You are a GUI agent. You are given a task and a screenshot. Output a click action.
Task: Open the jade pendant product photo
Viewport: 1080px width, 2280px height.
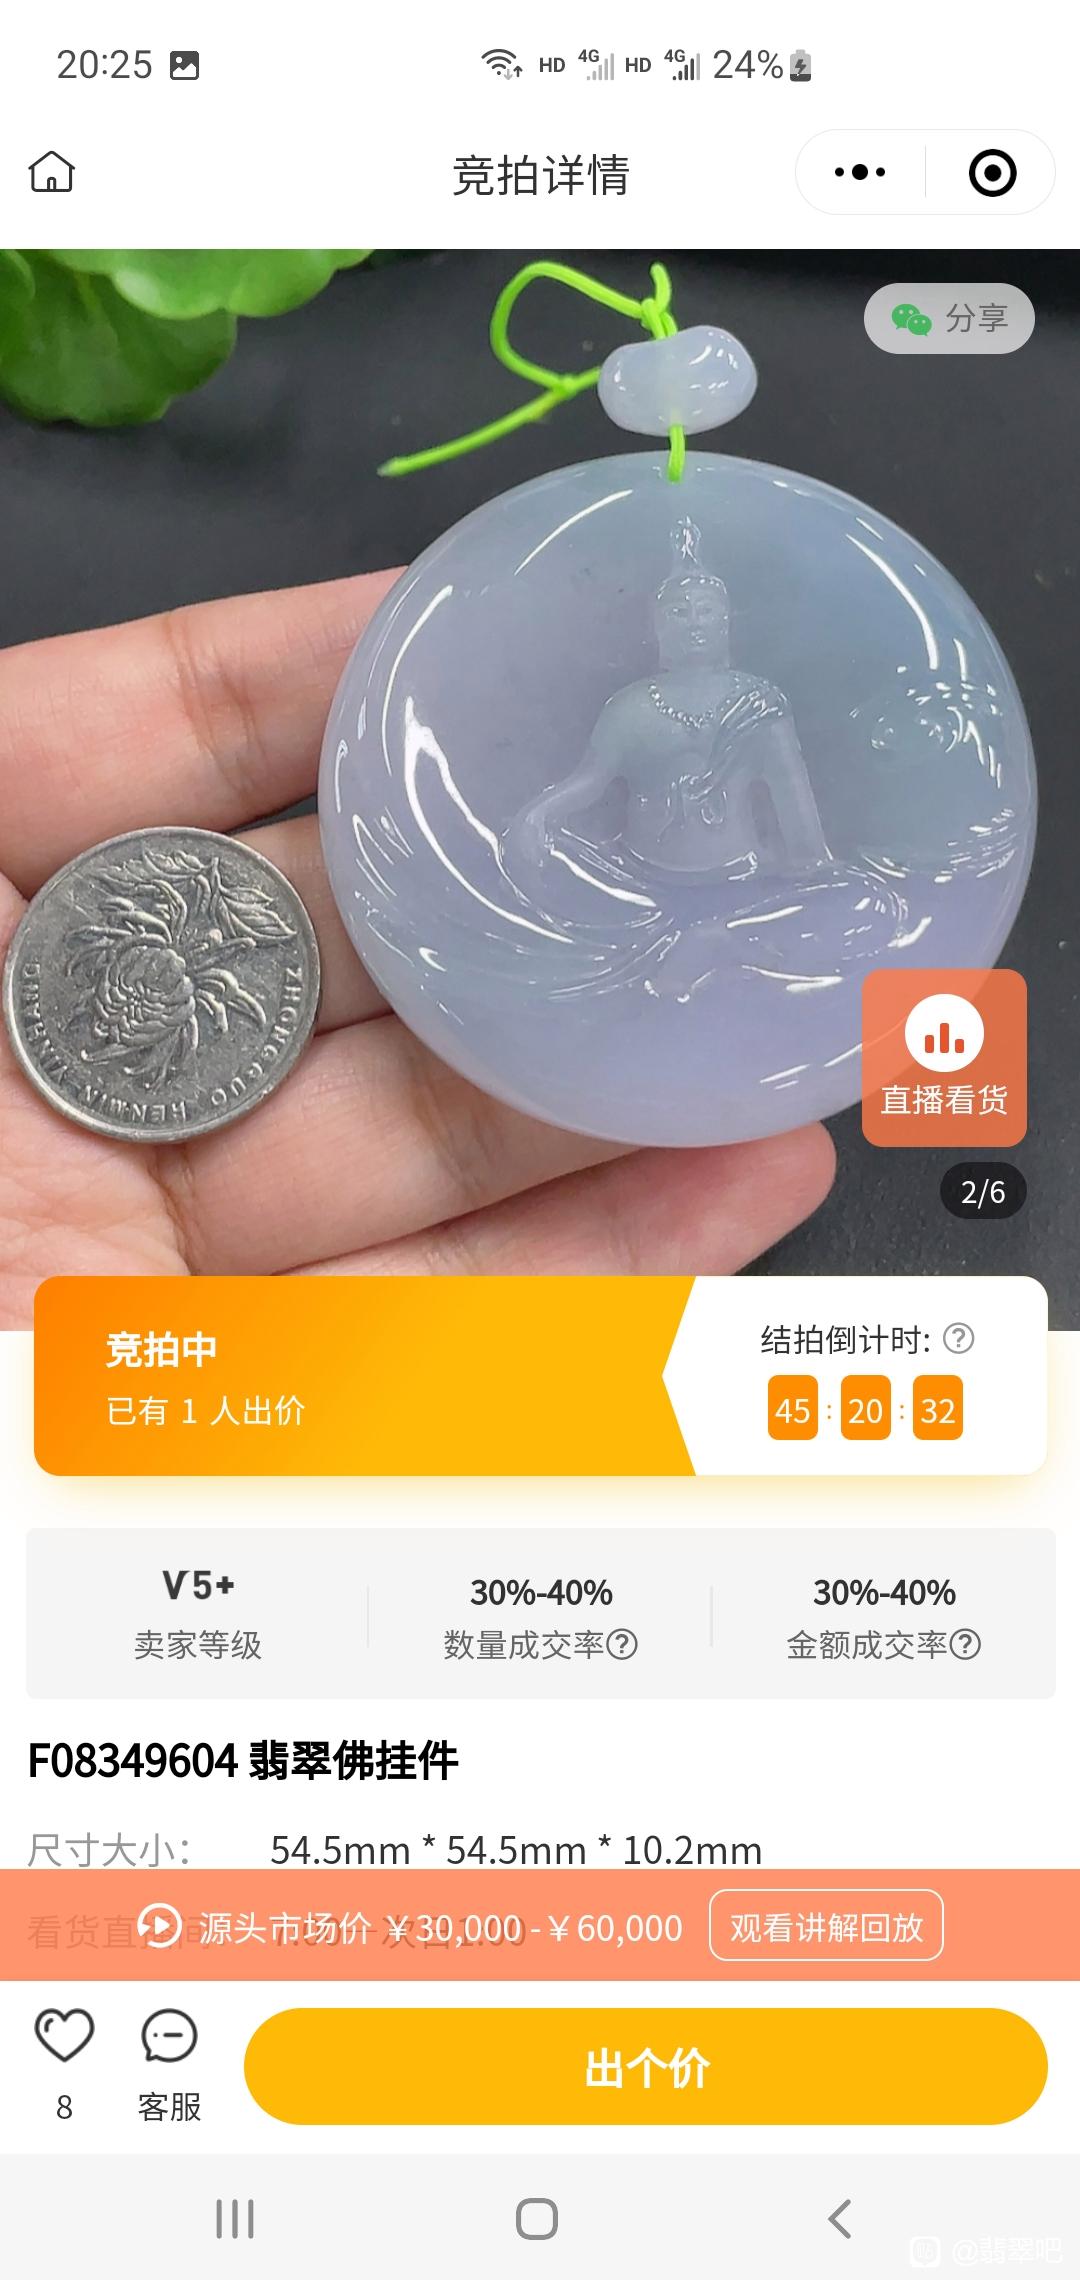(x=540, y=760)
